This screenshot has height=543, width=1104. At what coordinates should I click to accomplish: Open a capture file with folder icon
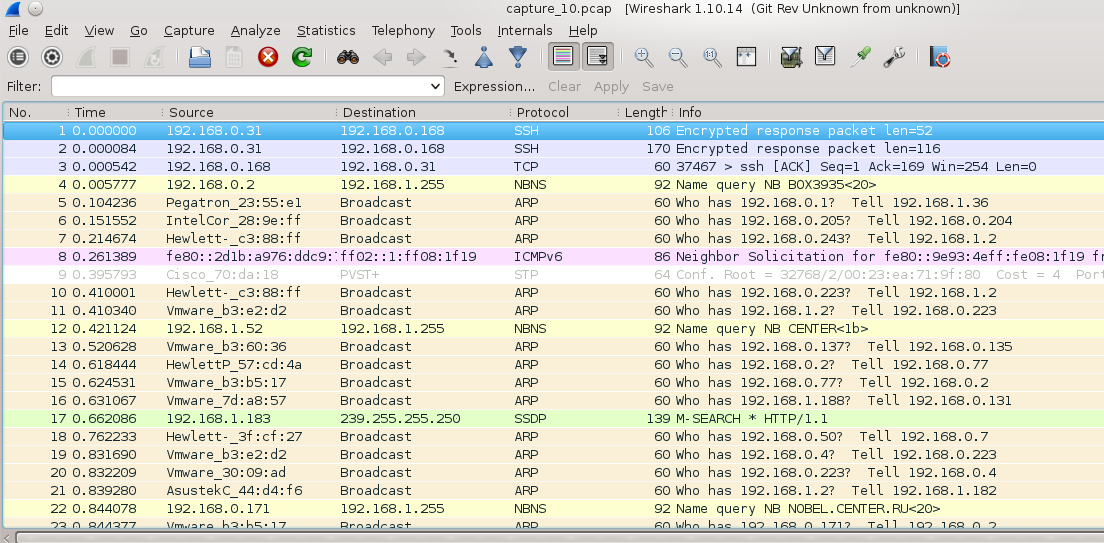[x=200, y=57]
